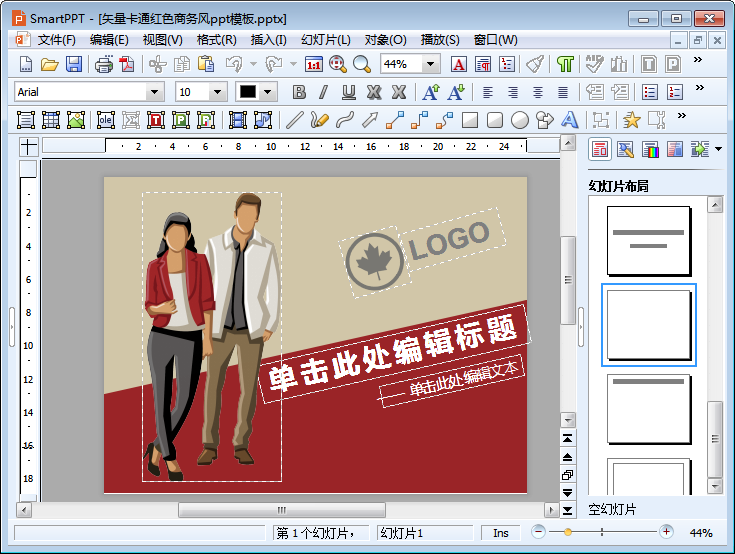Click the star favorites icon
The image size is (735, 554).
tap(631, 120)
